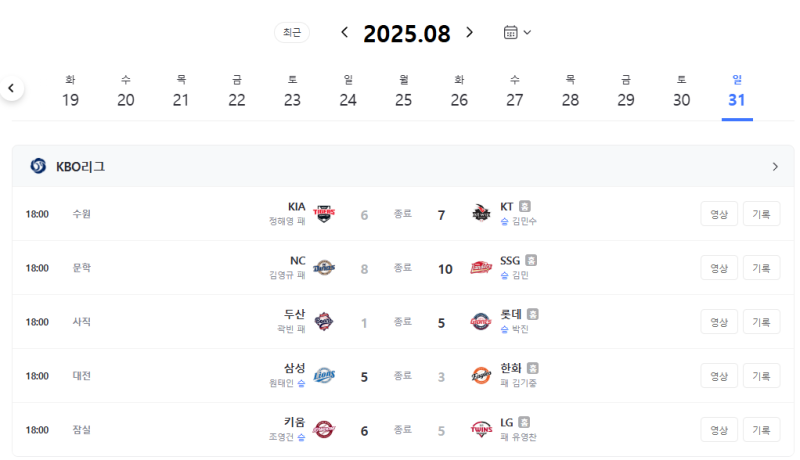Open the calendar date picker dropdown
Image resolution: width=800 pixels, height=460 pixels.
tap(516, 32)
